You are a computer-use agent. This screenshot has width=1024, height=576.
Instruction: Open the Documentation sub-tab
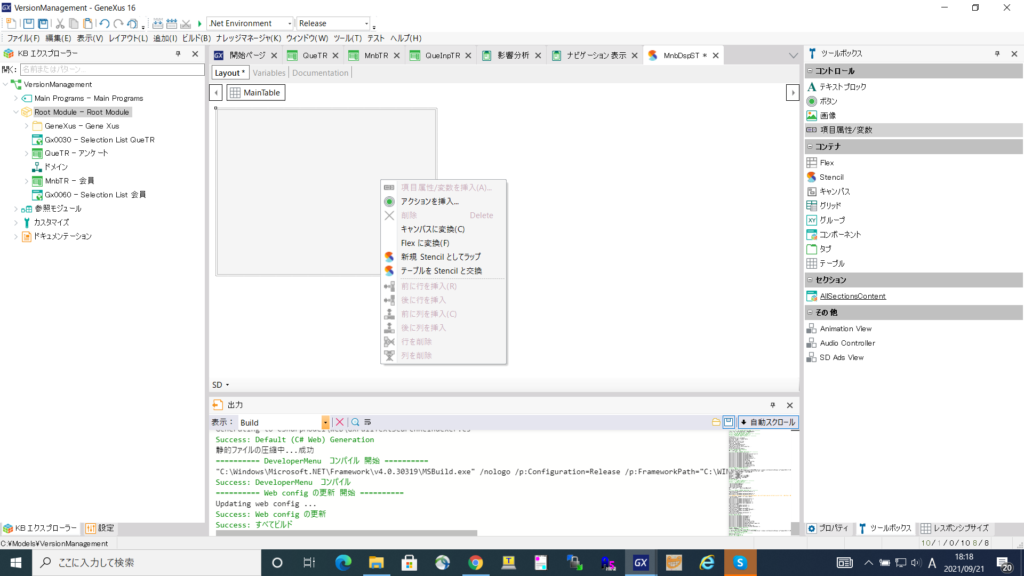[320, 73]
